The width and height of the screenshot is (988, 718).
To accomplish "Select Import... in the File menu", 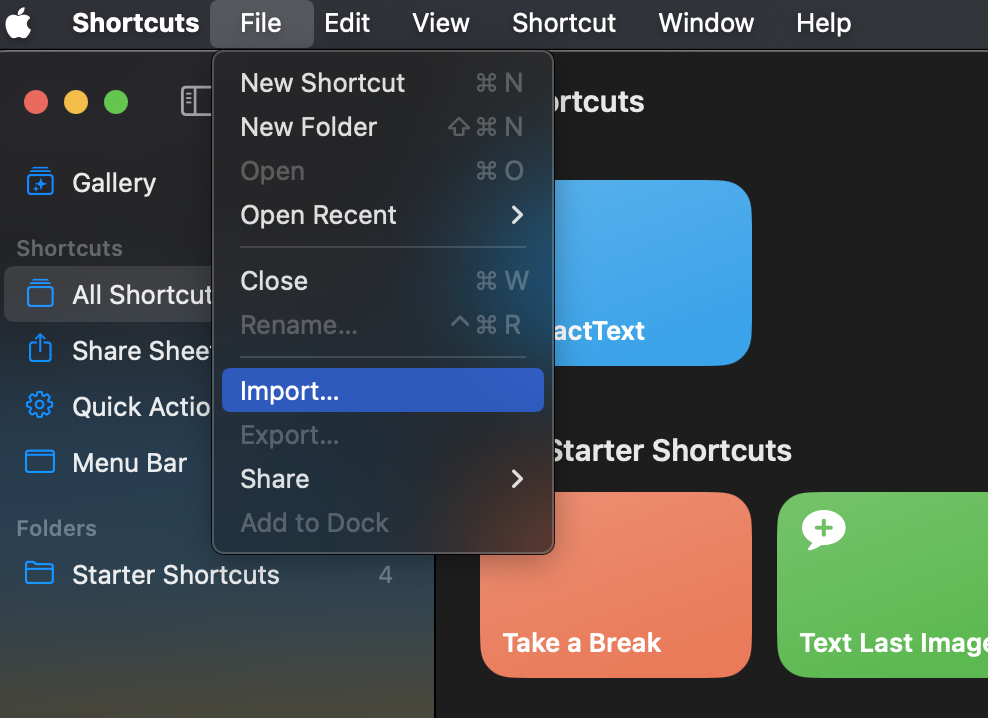I will (x=382, y=390).
